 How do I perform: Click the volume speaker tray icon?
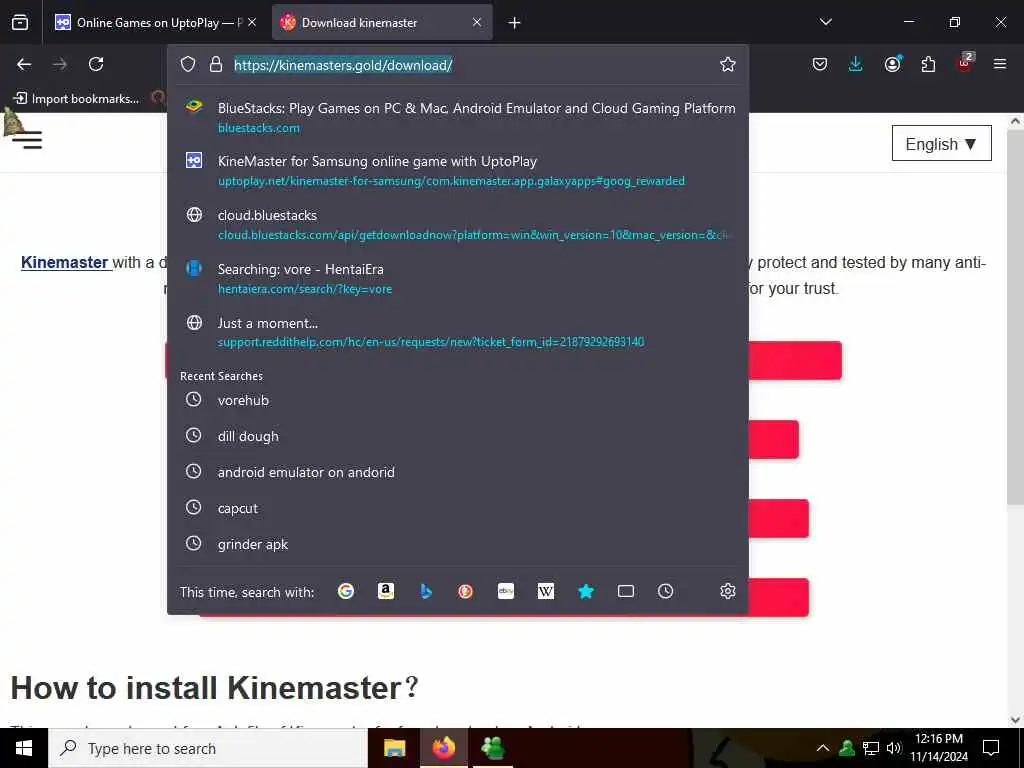(x=894, y=748)
